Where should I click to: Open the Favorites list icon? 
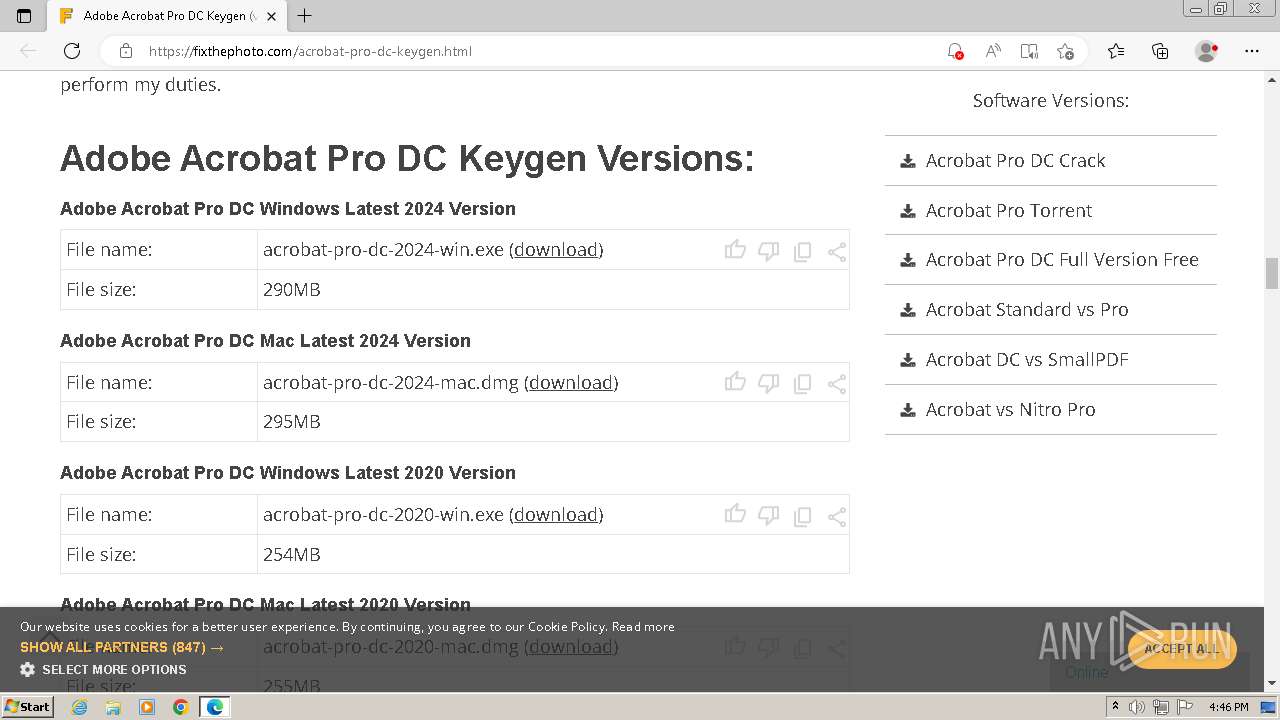[x=1116, y=51]
